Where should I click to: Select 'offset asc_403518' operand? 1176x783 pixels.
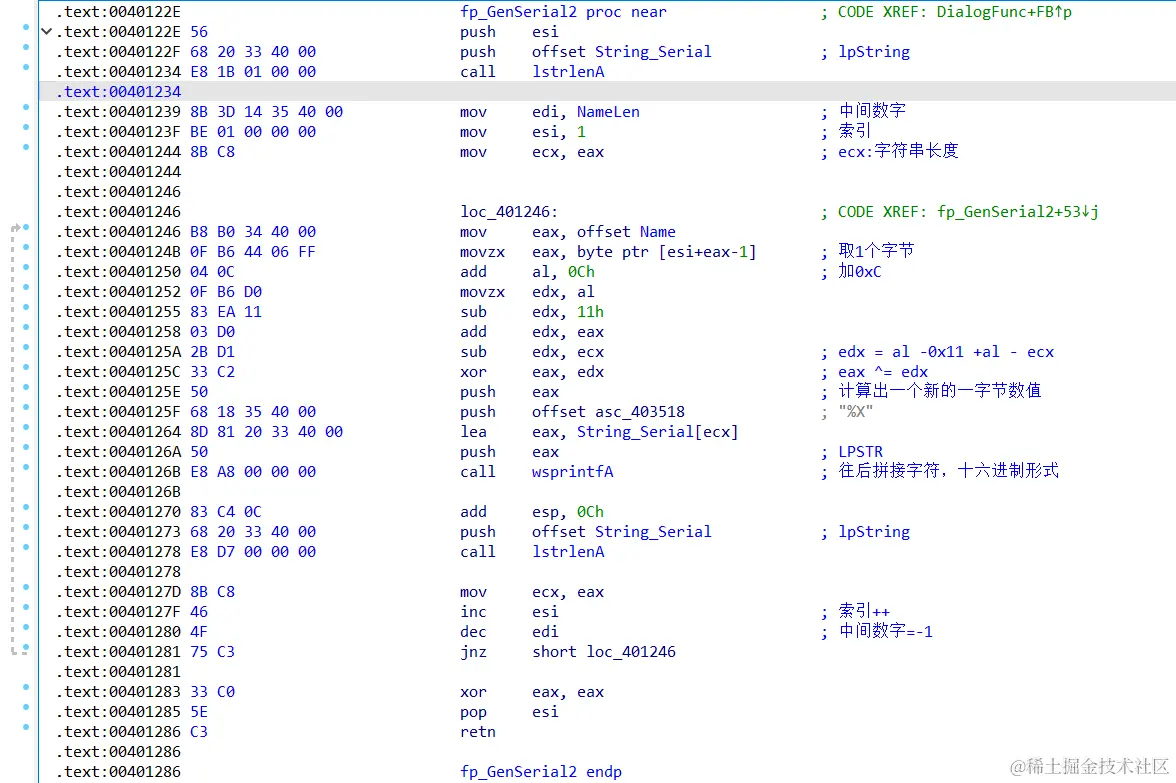[608, 412]
